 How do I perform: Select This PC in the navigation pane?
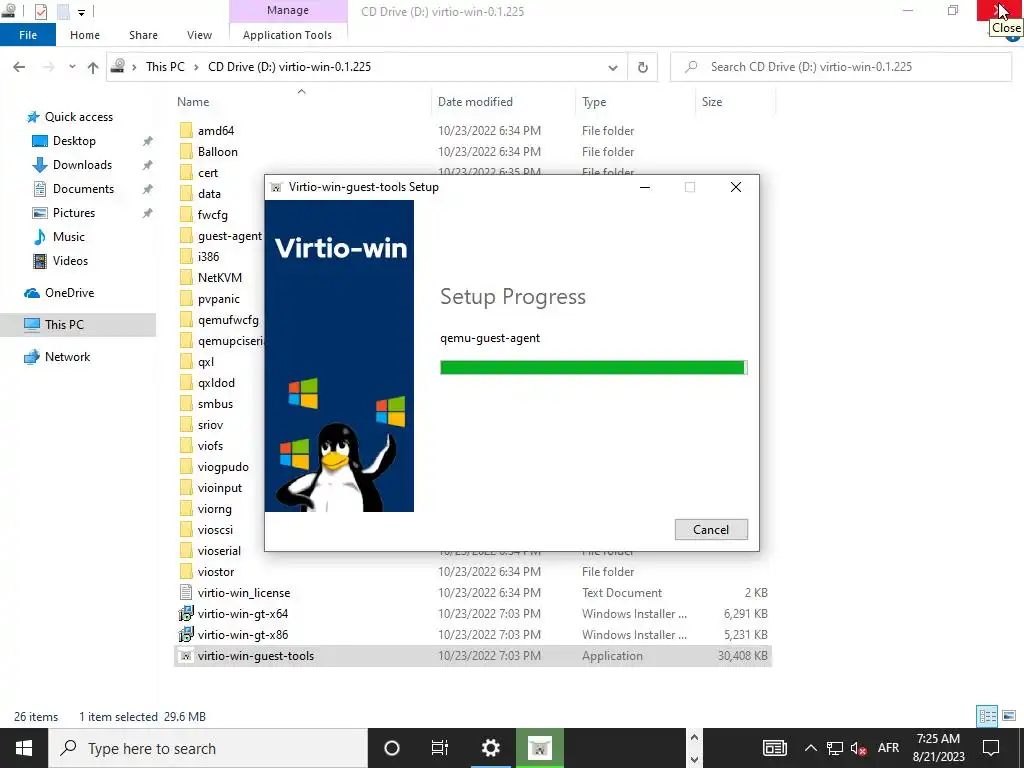(x=64, y=325)
